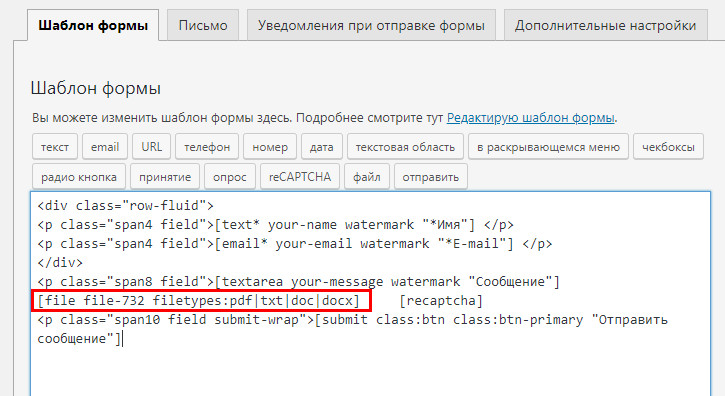Insert an email field tag
725x396 pixels.
click(x=105, y=147)
